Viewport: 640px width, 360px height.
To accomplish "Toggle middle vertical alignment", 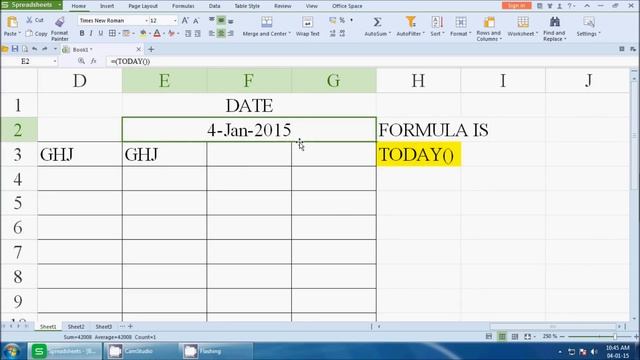I will (x=221, y=20).
